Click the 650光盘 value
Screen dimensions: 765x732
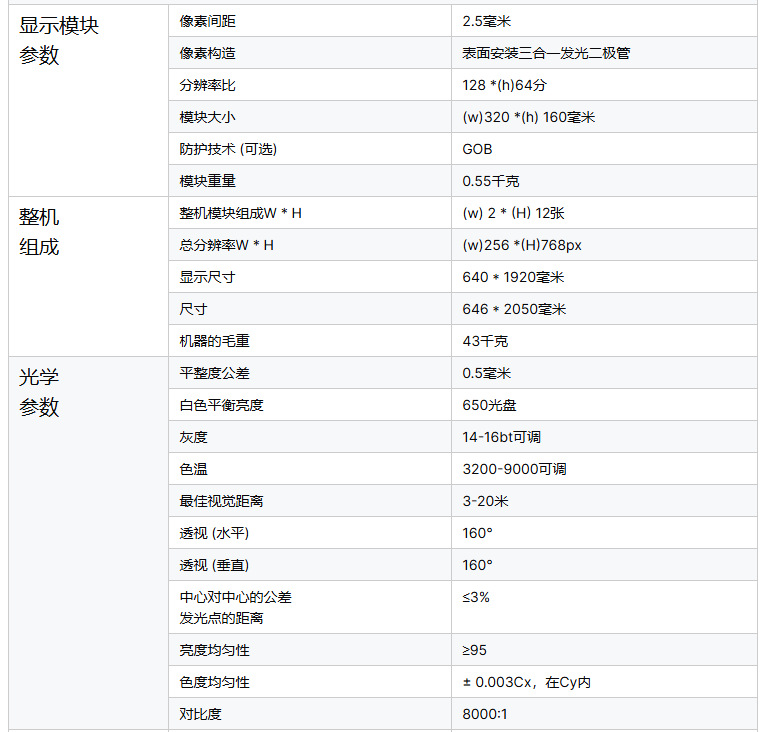(x=489, y=405)
